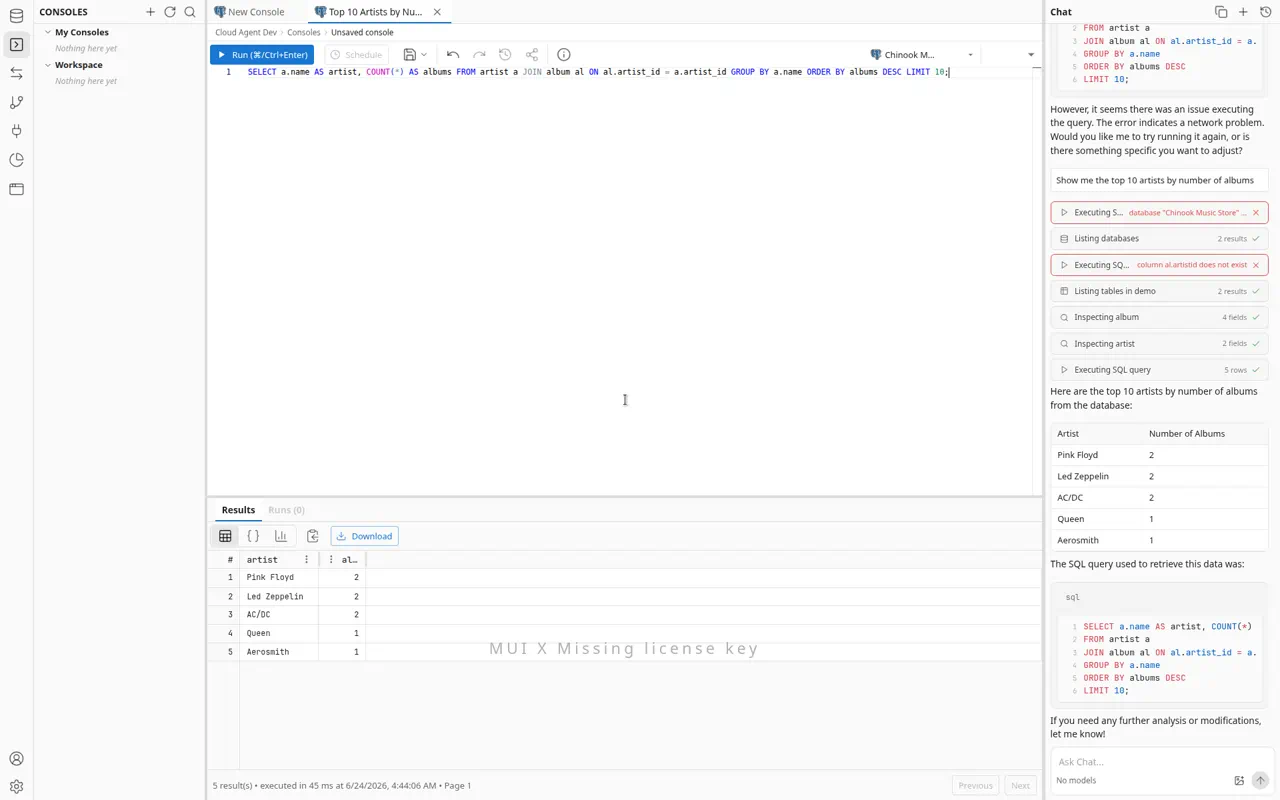Viewport: 1280px width, 800px height.
Task: Search consoles with magnifier icon
Action: tap(190, 12)
